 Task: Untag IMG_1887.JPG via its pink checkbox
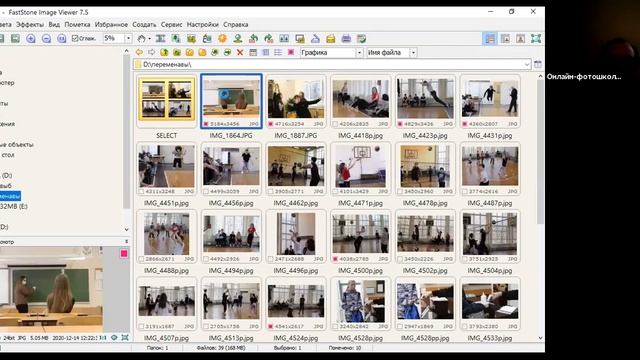(x=271, y=124)
